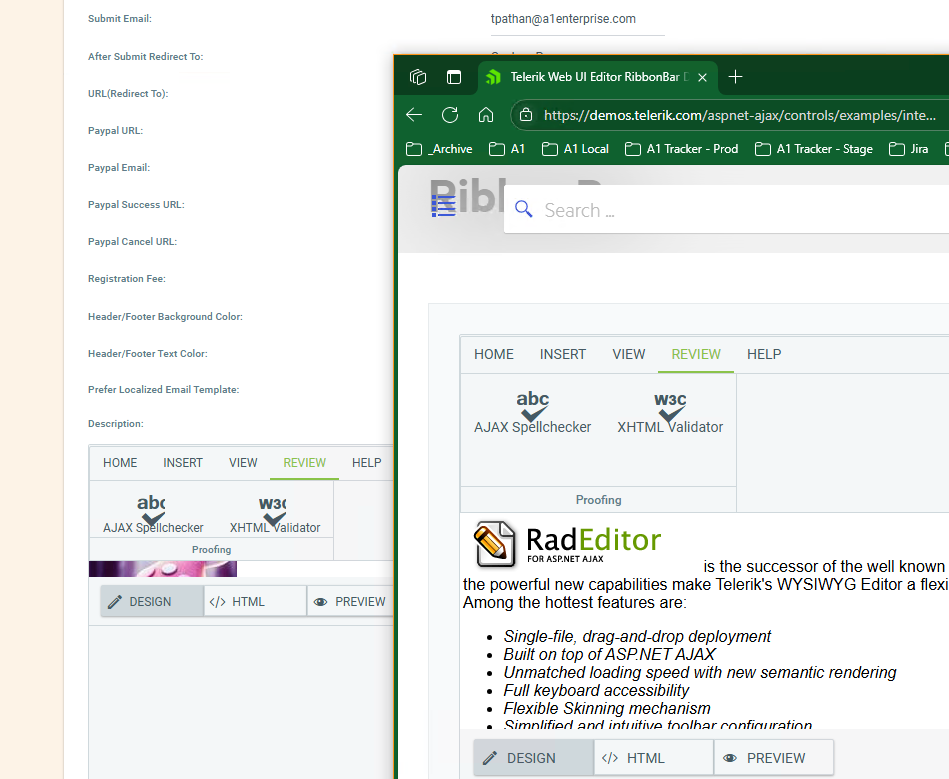Click the 'Full keyboard accessibility' bullet
Screen dimensions: 949x779
pyautogui.click(x=596, y=691)
